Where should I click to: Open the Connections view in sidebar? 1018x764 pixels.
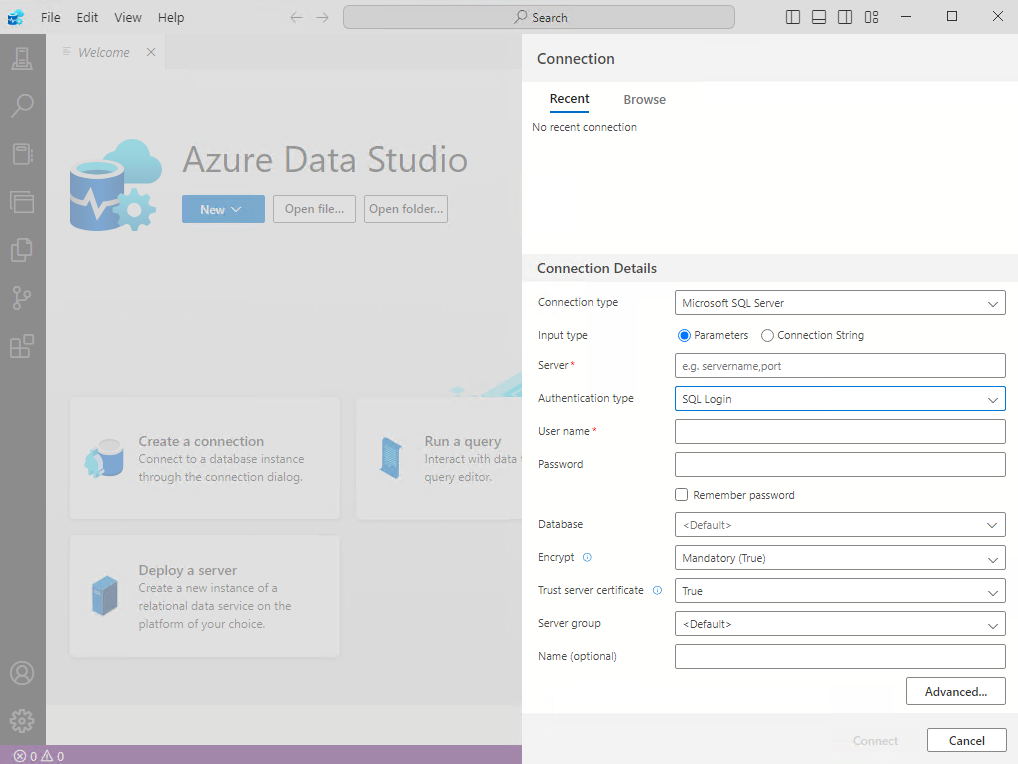click(x=22, y=59)
